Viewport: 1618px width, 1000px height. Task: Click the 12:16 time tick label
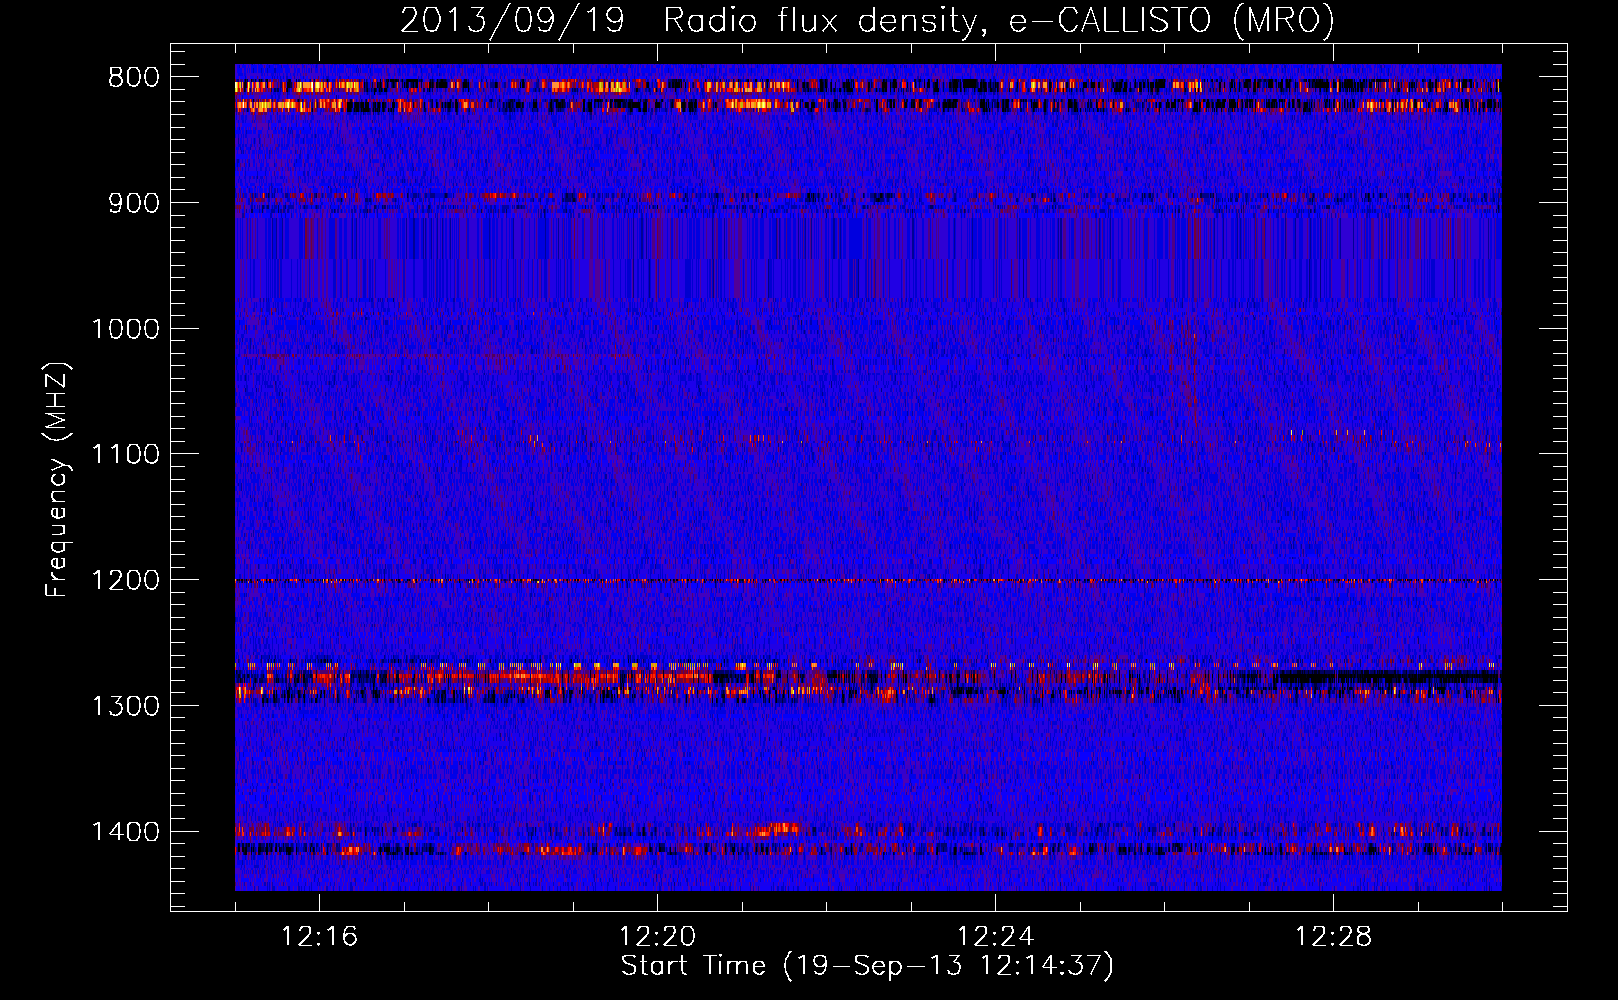pyautogui.click(x=320, y=936)
